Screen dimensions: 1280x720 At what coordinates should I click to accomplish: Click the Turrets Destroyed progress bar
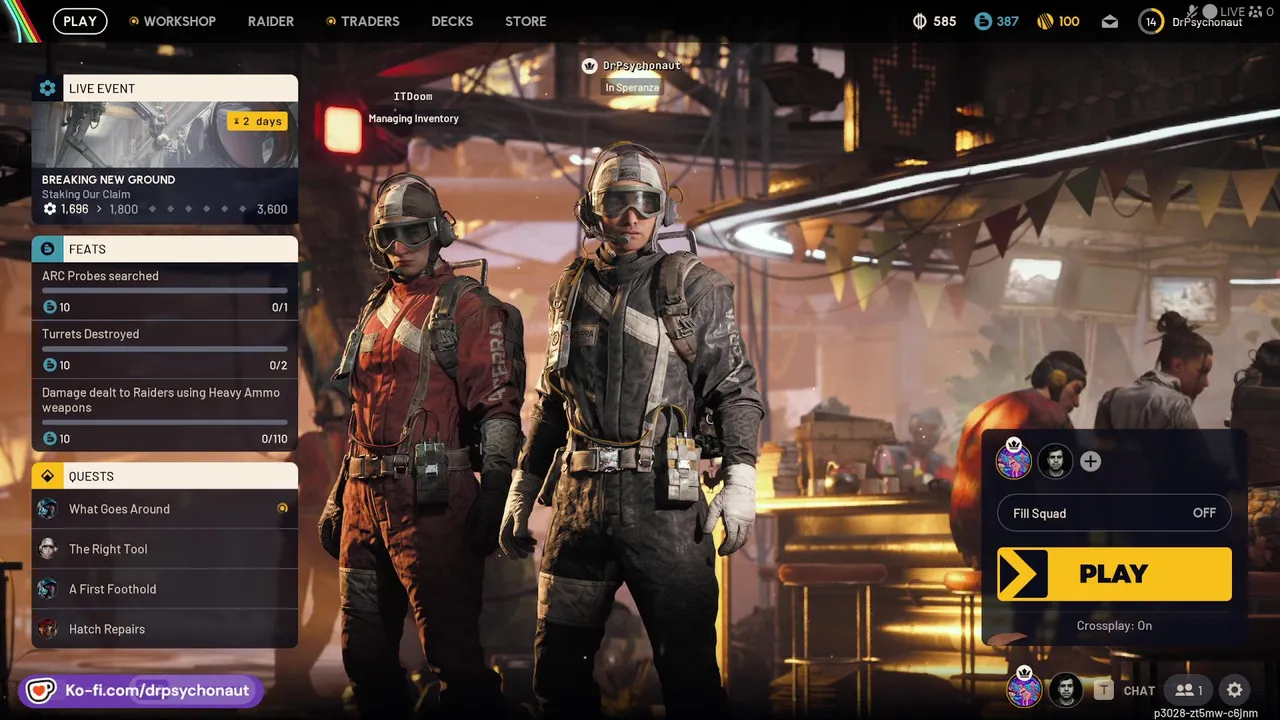point(165,349)
